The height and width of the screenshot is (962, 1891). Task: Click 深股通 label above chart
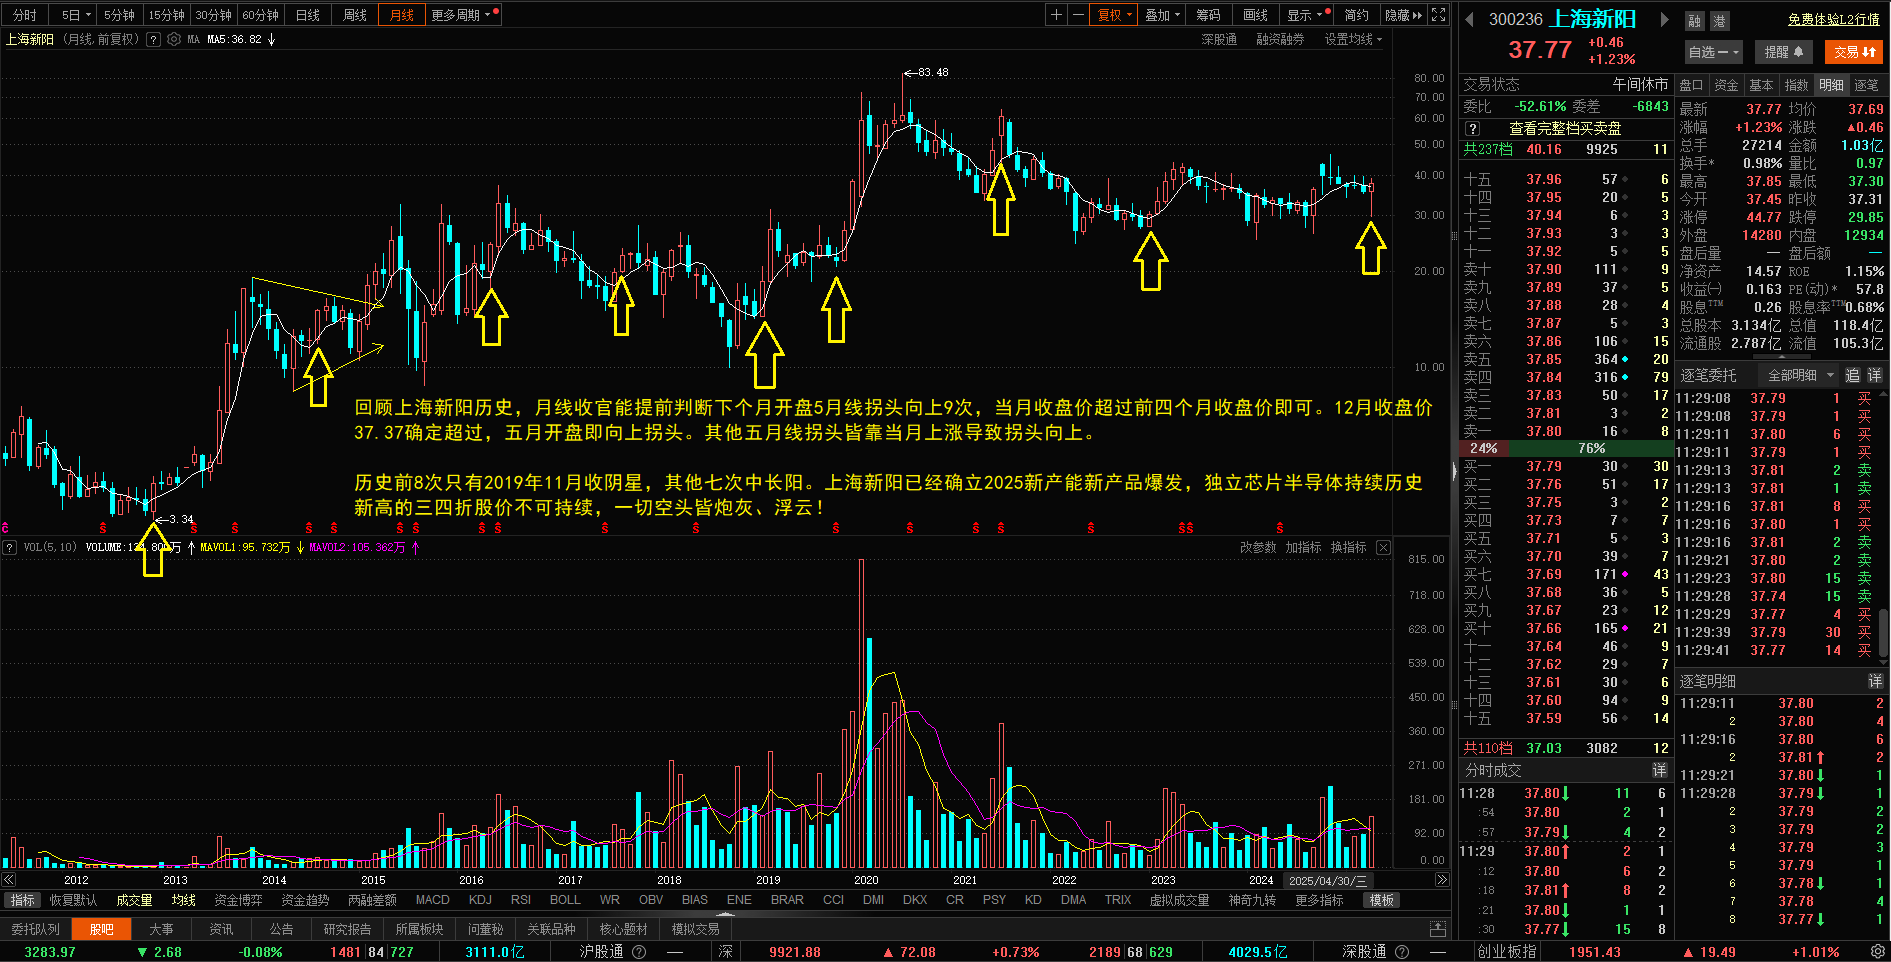tap(1219, 40)
